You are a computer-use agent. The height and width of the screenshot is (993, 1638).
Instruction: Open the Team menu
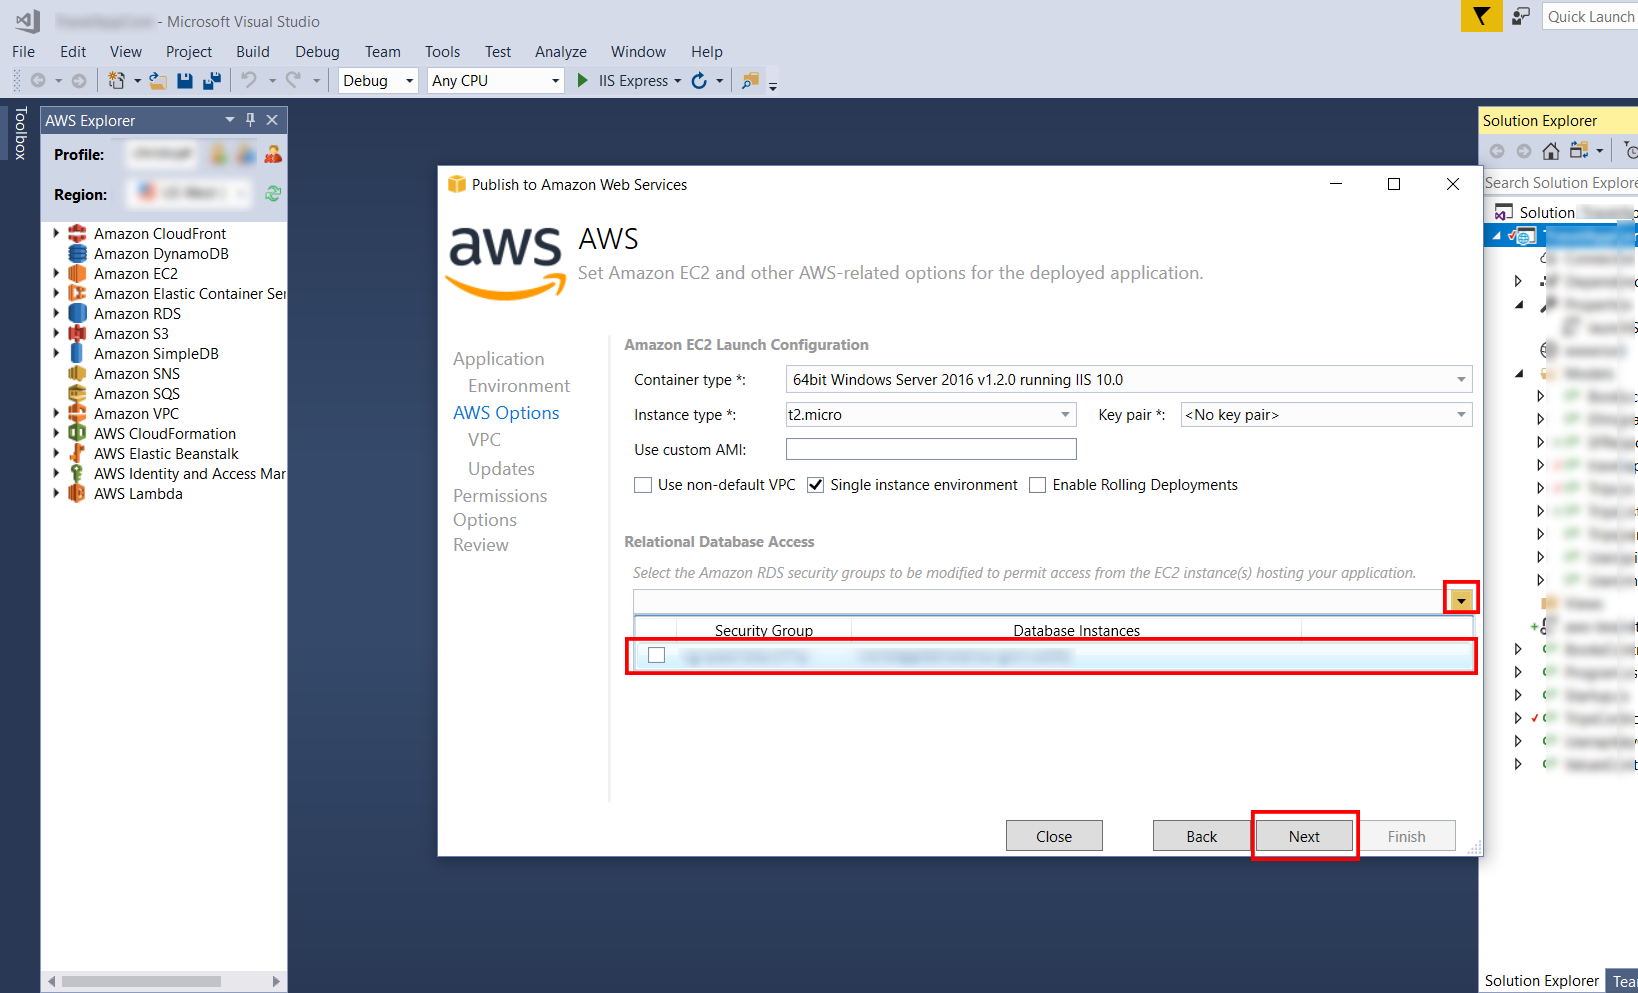383,52
